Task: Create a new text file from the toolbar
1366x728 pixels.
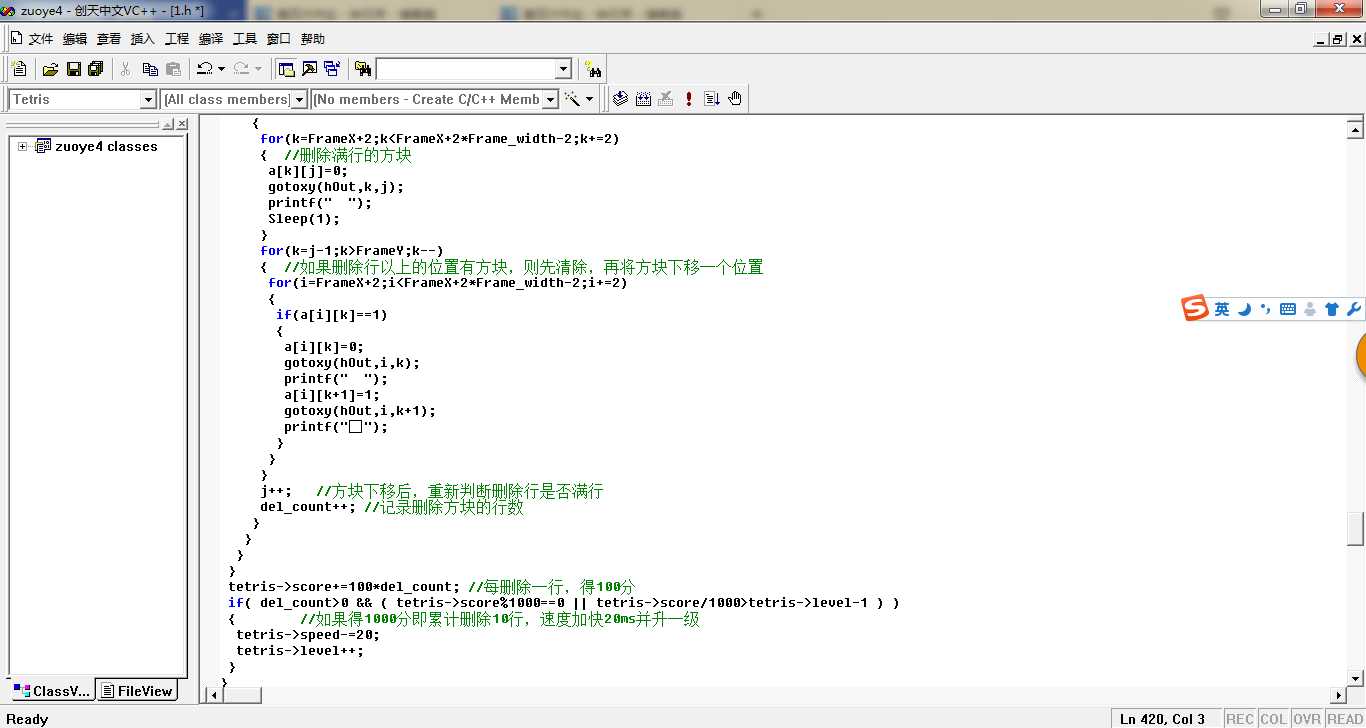Action: click(x=19, y=69)
